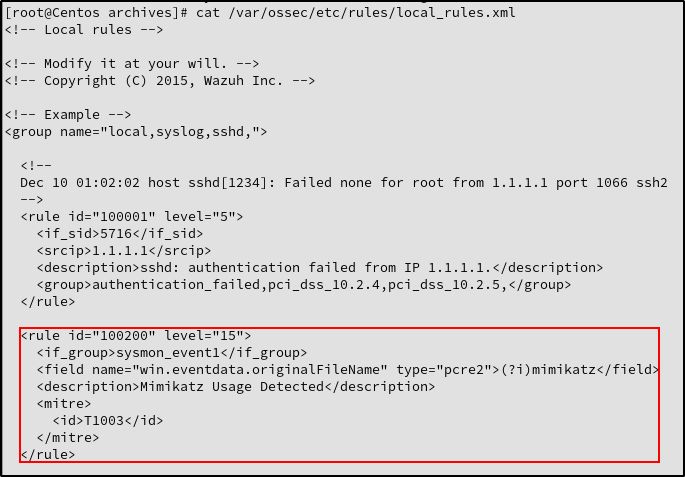Click the opening mitre tag
Screen dimensions: 685x477
click(x=64, y=404)
